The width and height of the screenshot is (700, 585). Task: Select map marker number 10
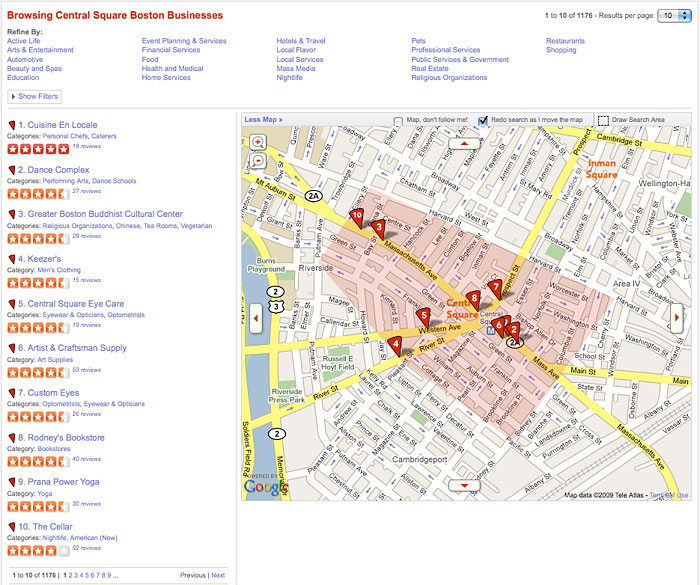[357, 217]
